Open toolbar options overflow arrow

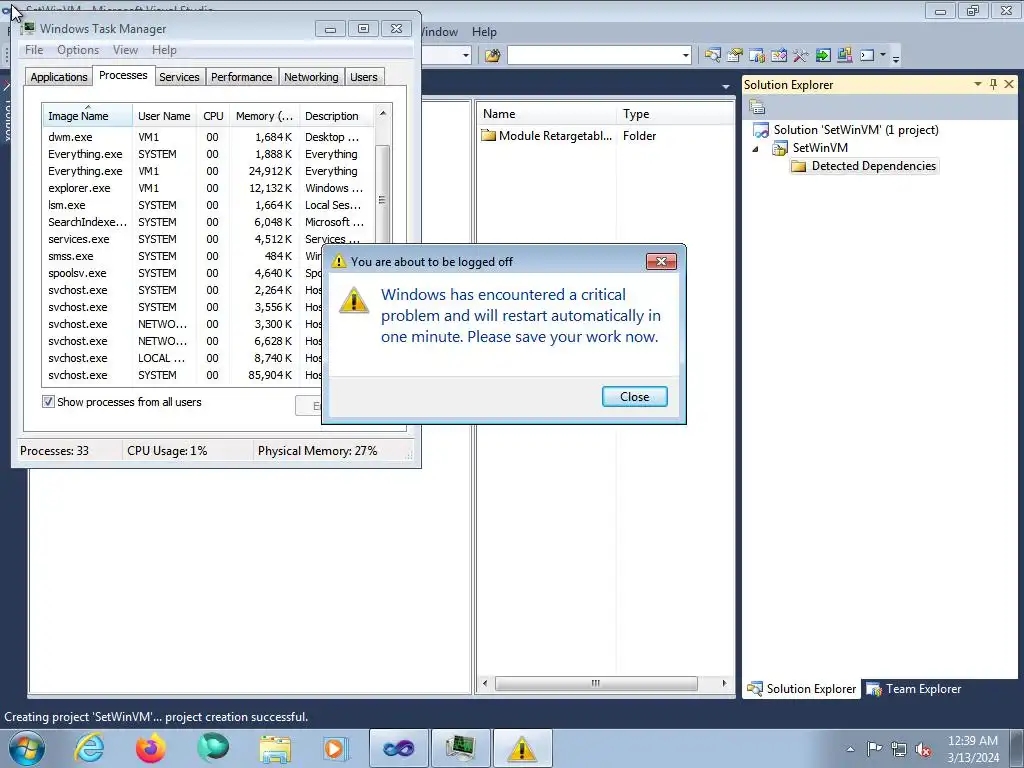click(x=896, y=57)
